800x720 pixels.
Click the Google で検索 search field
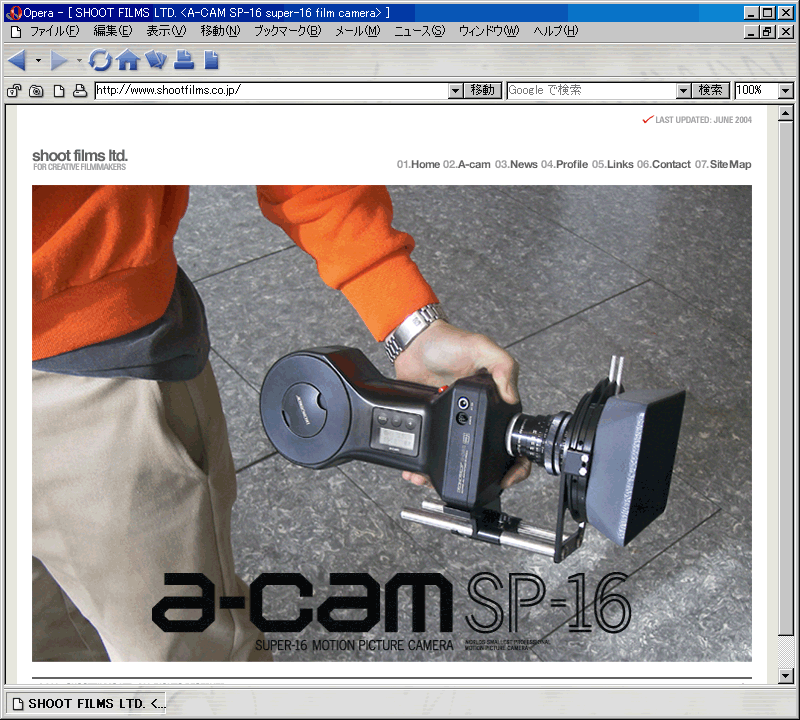click(x=592, y=91)
